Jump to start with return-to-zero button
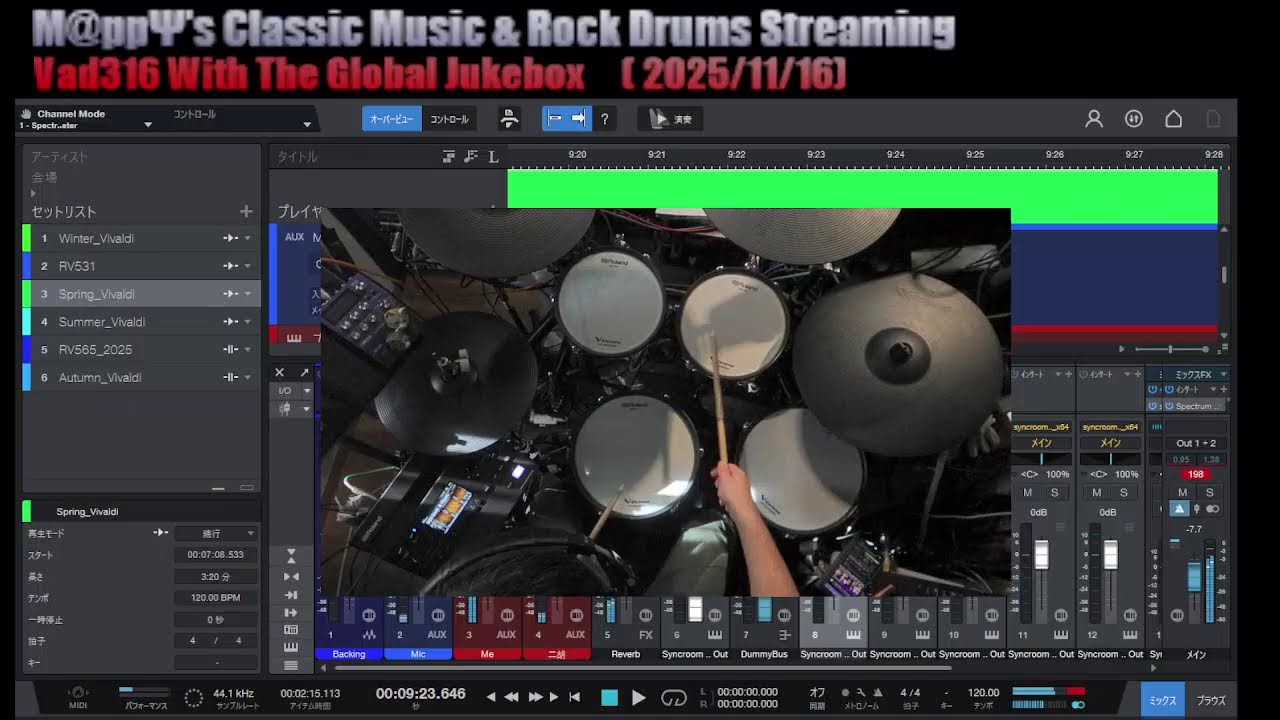Screen dimensions: 1280x720 tap(574, 697)
